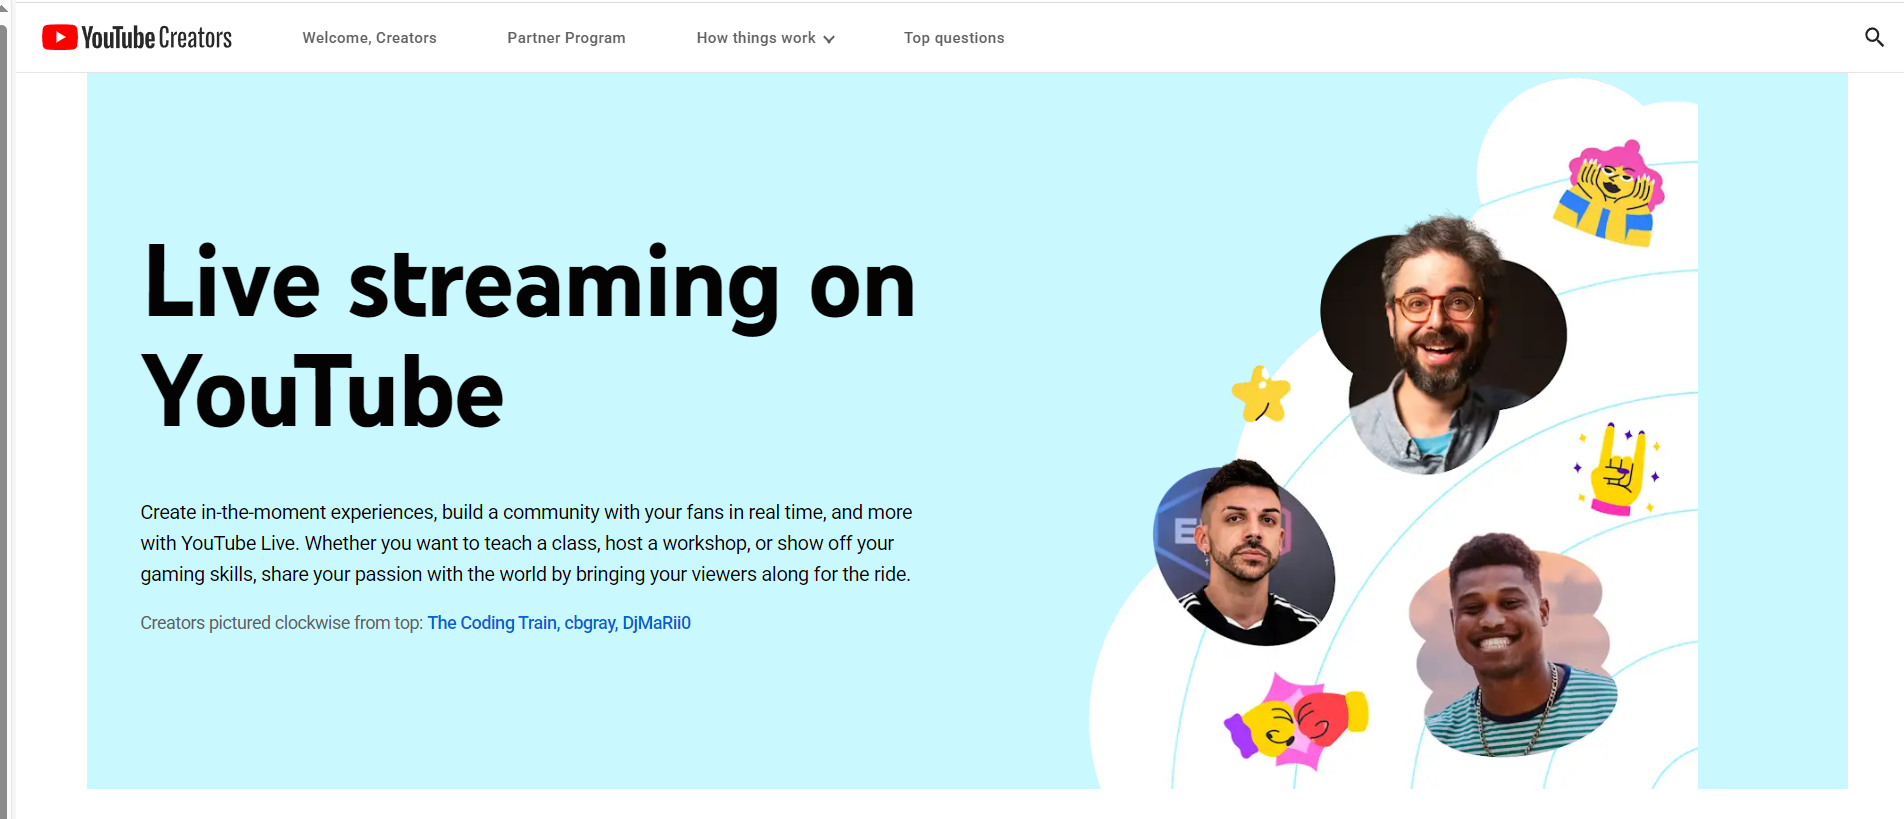Go to Welcome, Creators page
Screen dimensions: 1904x819
click(x=369, y=38)
